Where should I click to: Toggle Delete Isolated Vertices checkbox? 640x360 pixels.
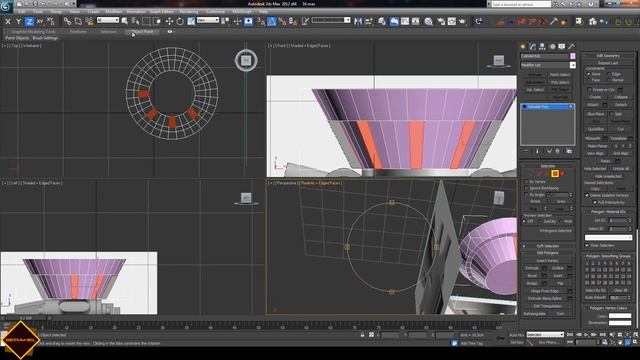click(x=587, y=196)
